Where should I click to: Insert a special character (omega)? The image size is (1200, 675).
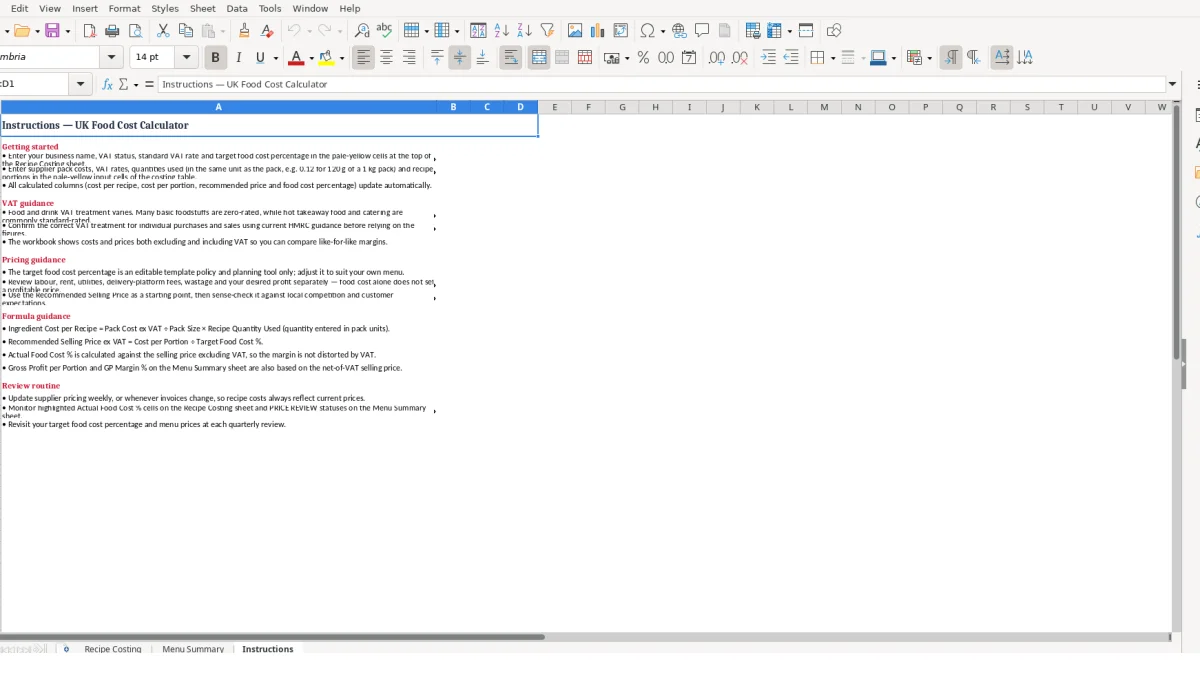[x=647, y=31]
